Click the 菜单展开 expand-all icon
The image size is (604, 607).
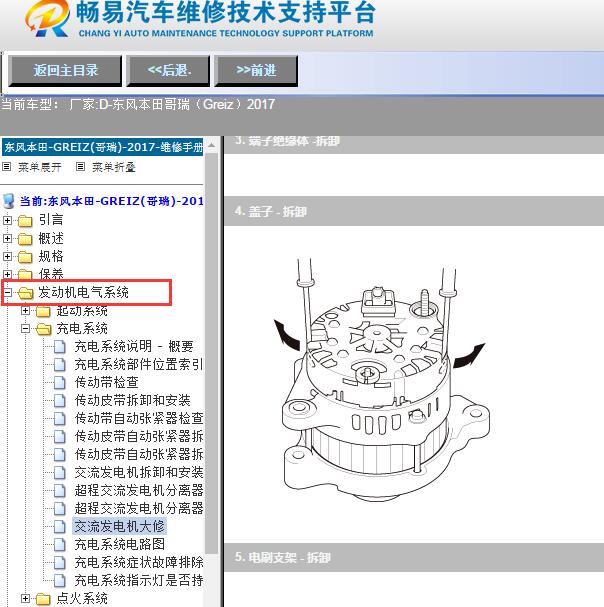tap(6, 167)
